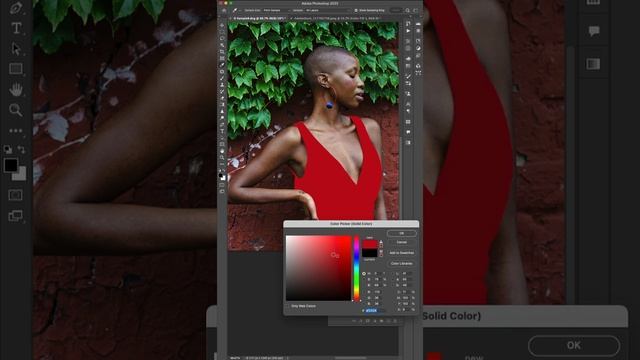This screenshot has height=360, width=640.
Task: Open the Adjustments half-circle panel icon
Action: coord(418,48)
